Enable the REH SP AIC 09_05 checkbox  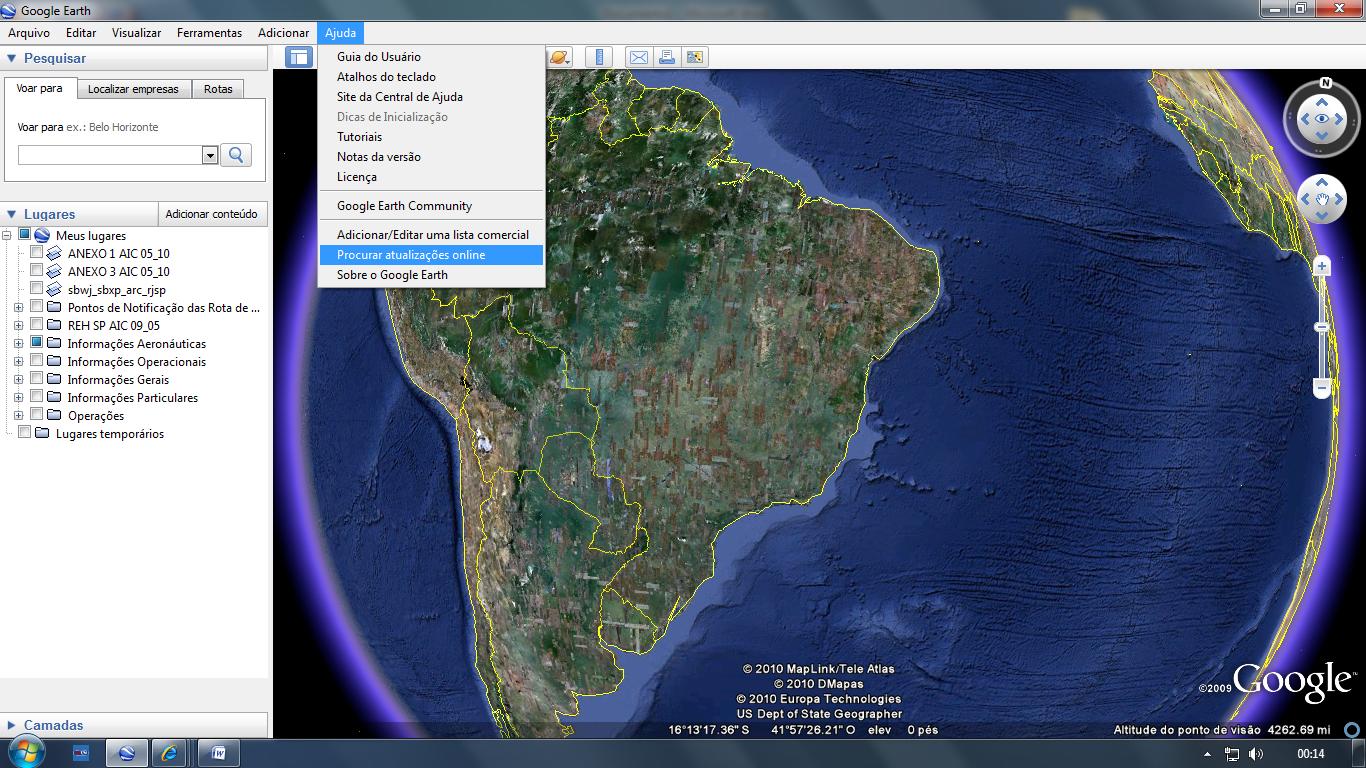(x=37, y=325)
